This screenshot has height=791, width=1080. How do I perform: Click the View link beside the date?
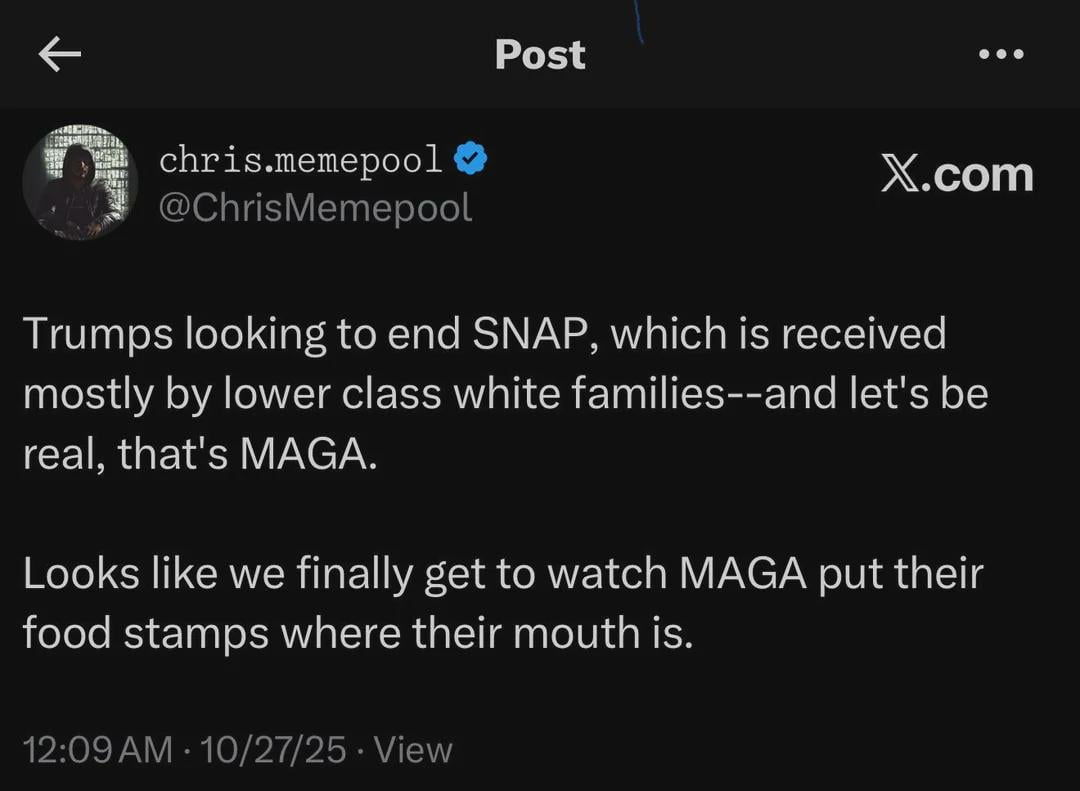click(412, 749)
